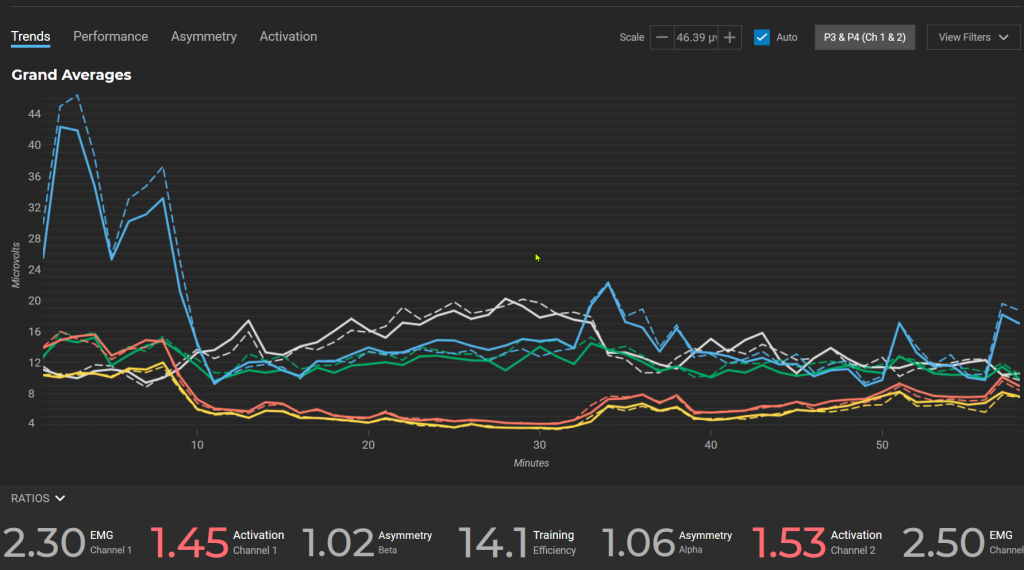
Task: Click the Activation Channel 2 value
Action: [817, 542]
